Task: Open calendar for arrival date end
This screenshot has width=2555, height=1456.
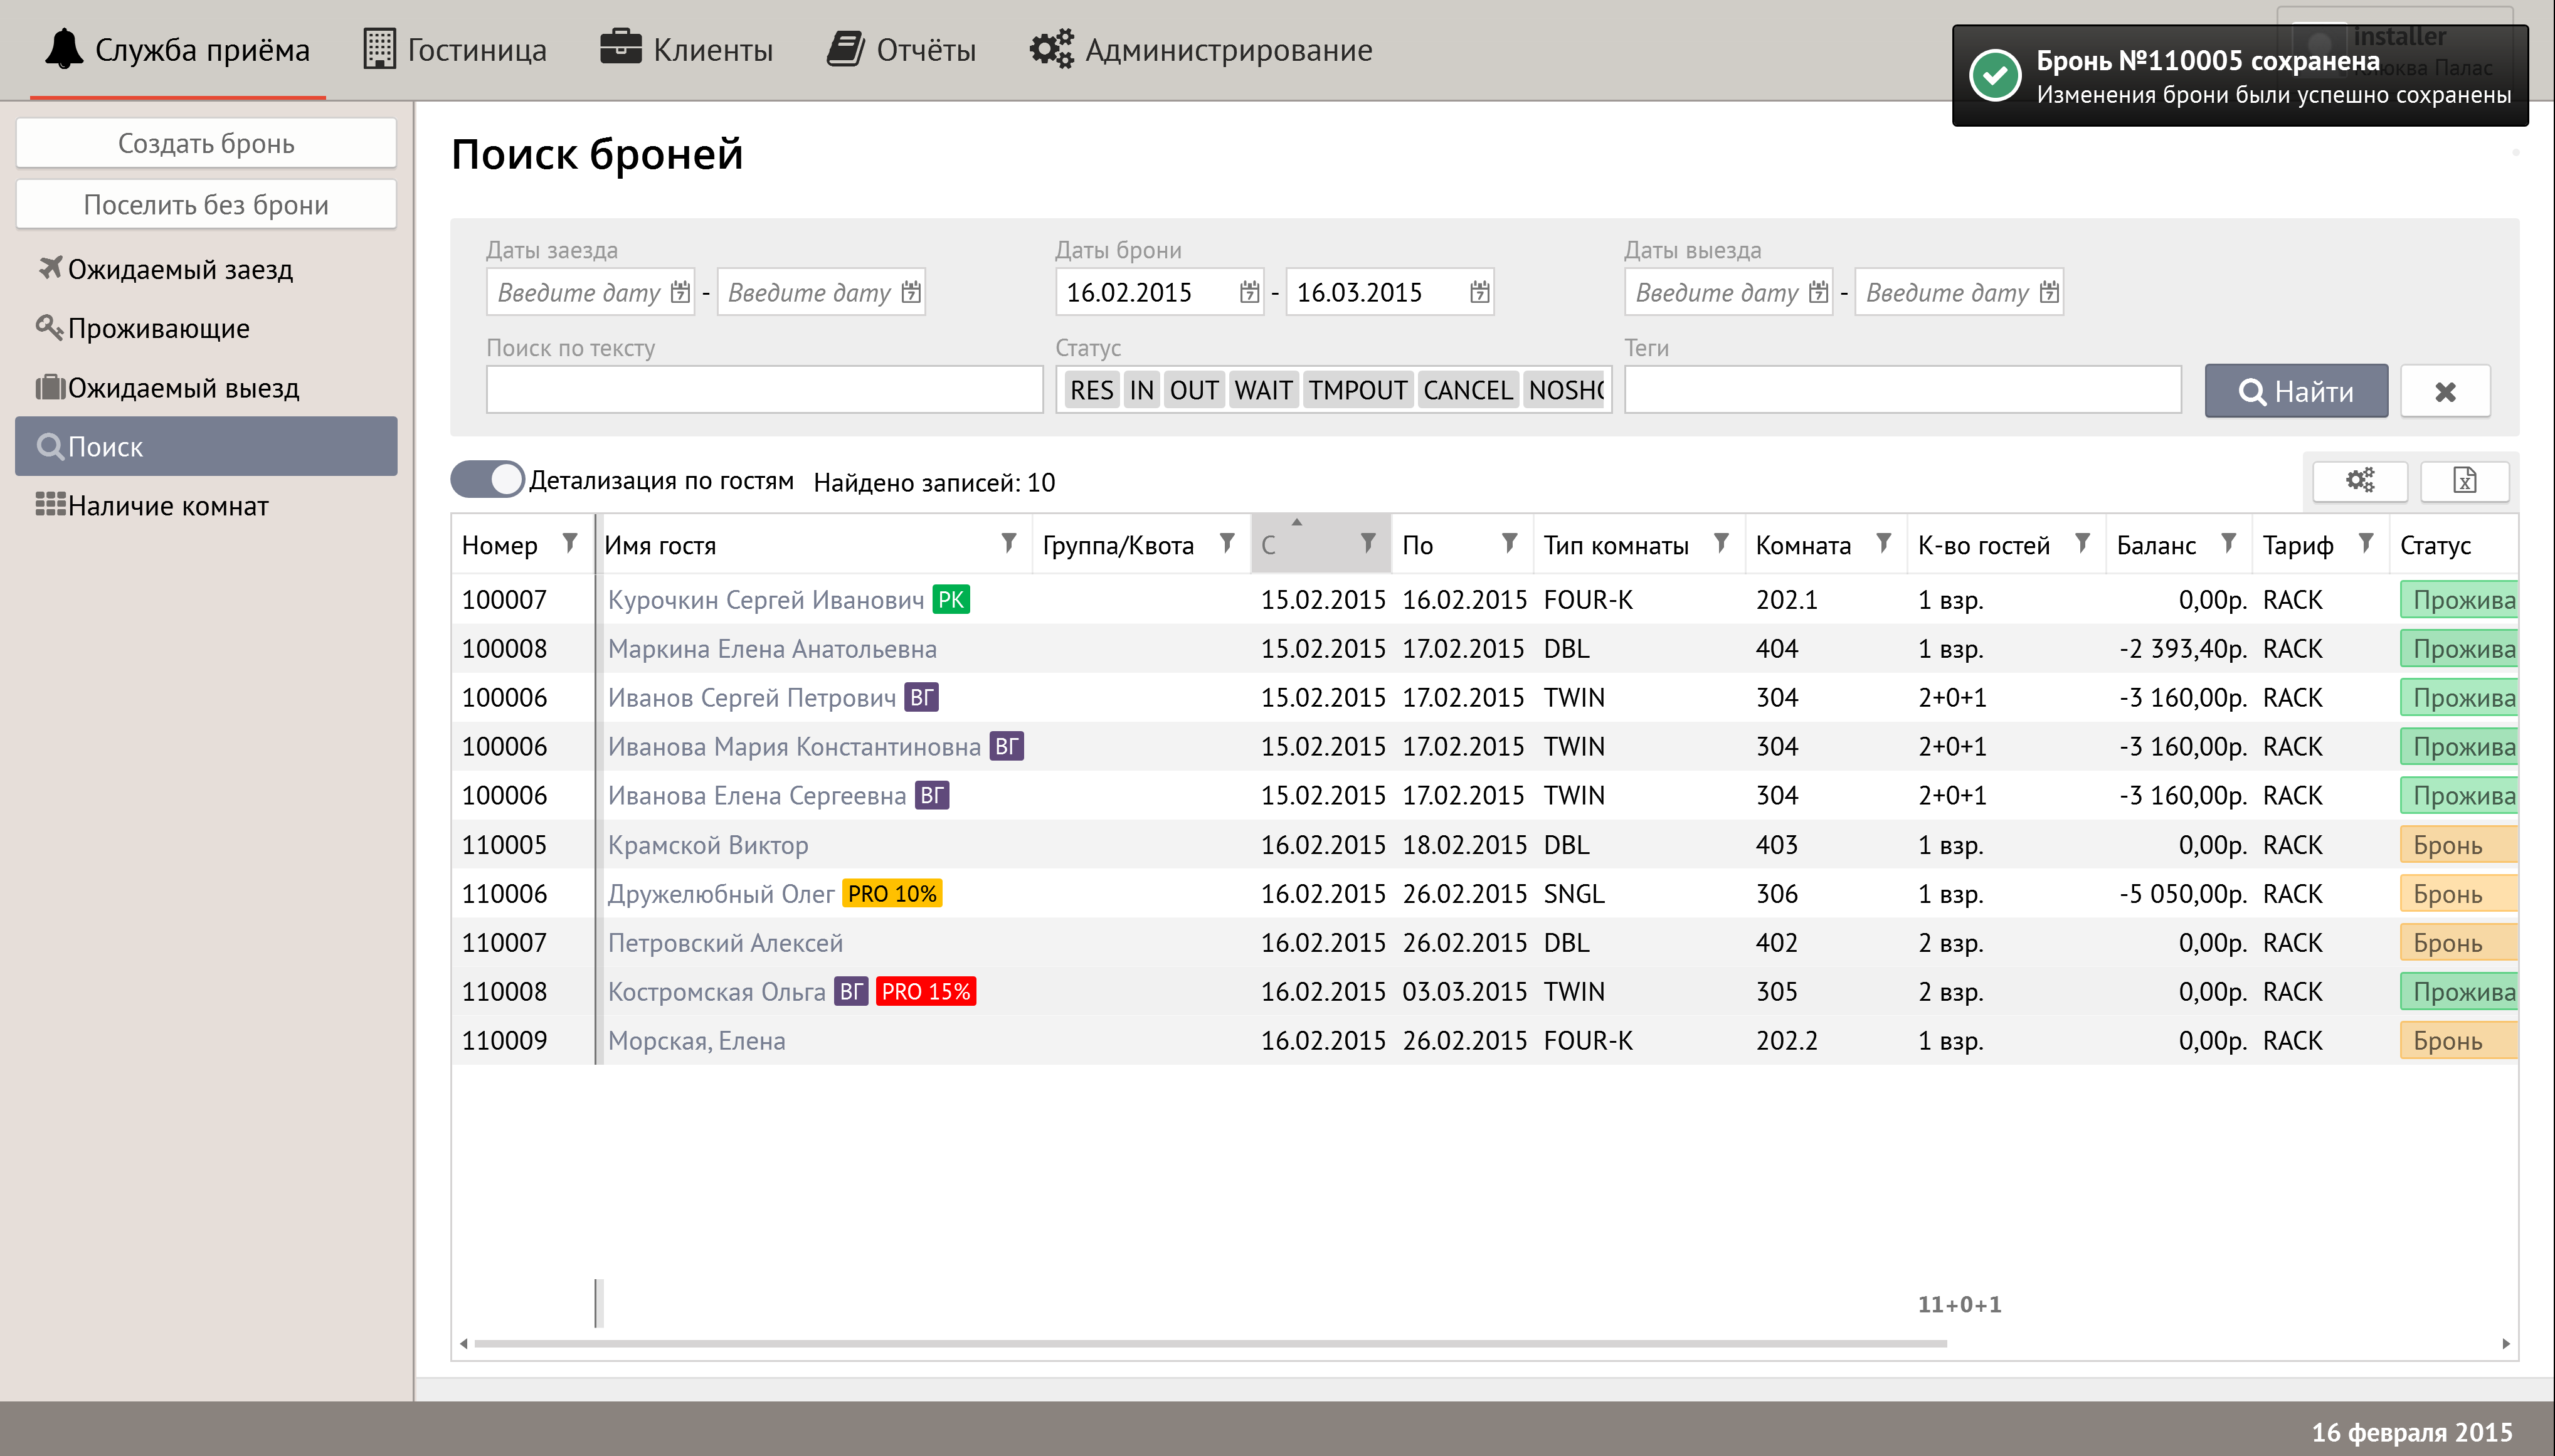Action: 910,292
